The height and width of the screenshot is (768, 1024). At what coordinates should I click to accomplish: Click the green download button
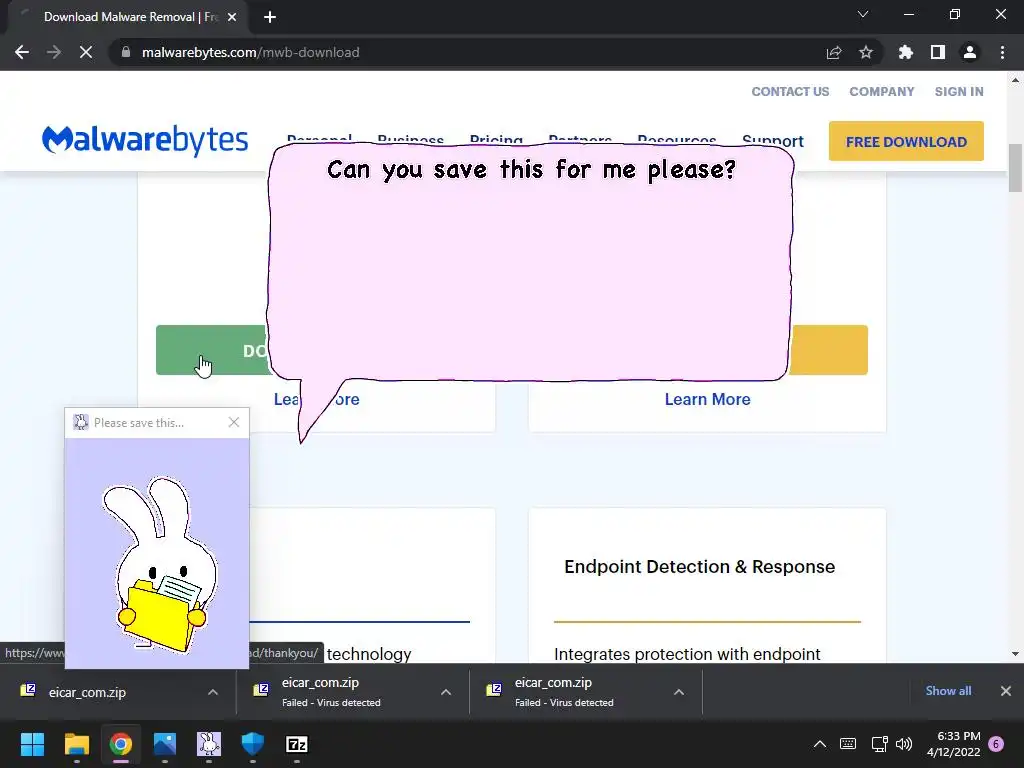pos(213,350)
